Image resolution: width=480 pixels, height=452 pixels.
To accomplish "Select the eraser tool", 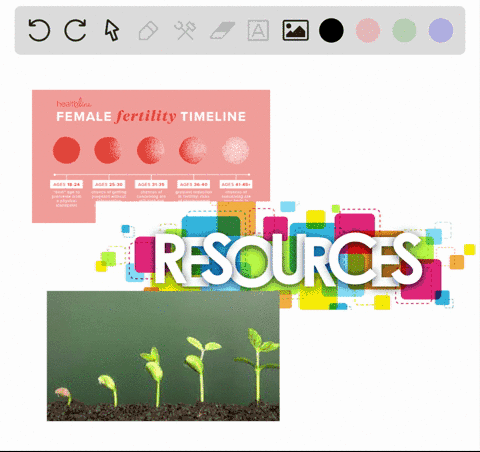I will click(x=222, y=31).
